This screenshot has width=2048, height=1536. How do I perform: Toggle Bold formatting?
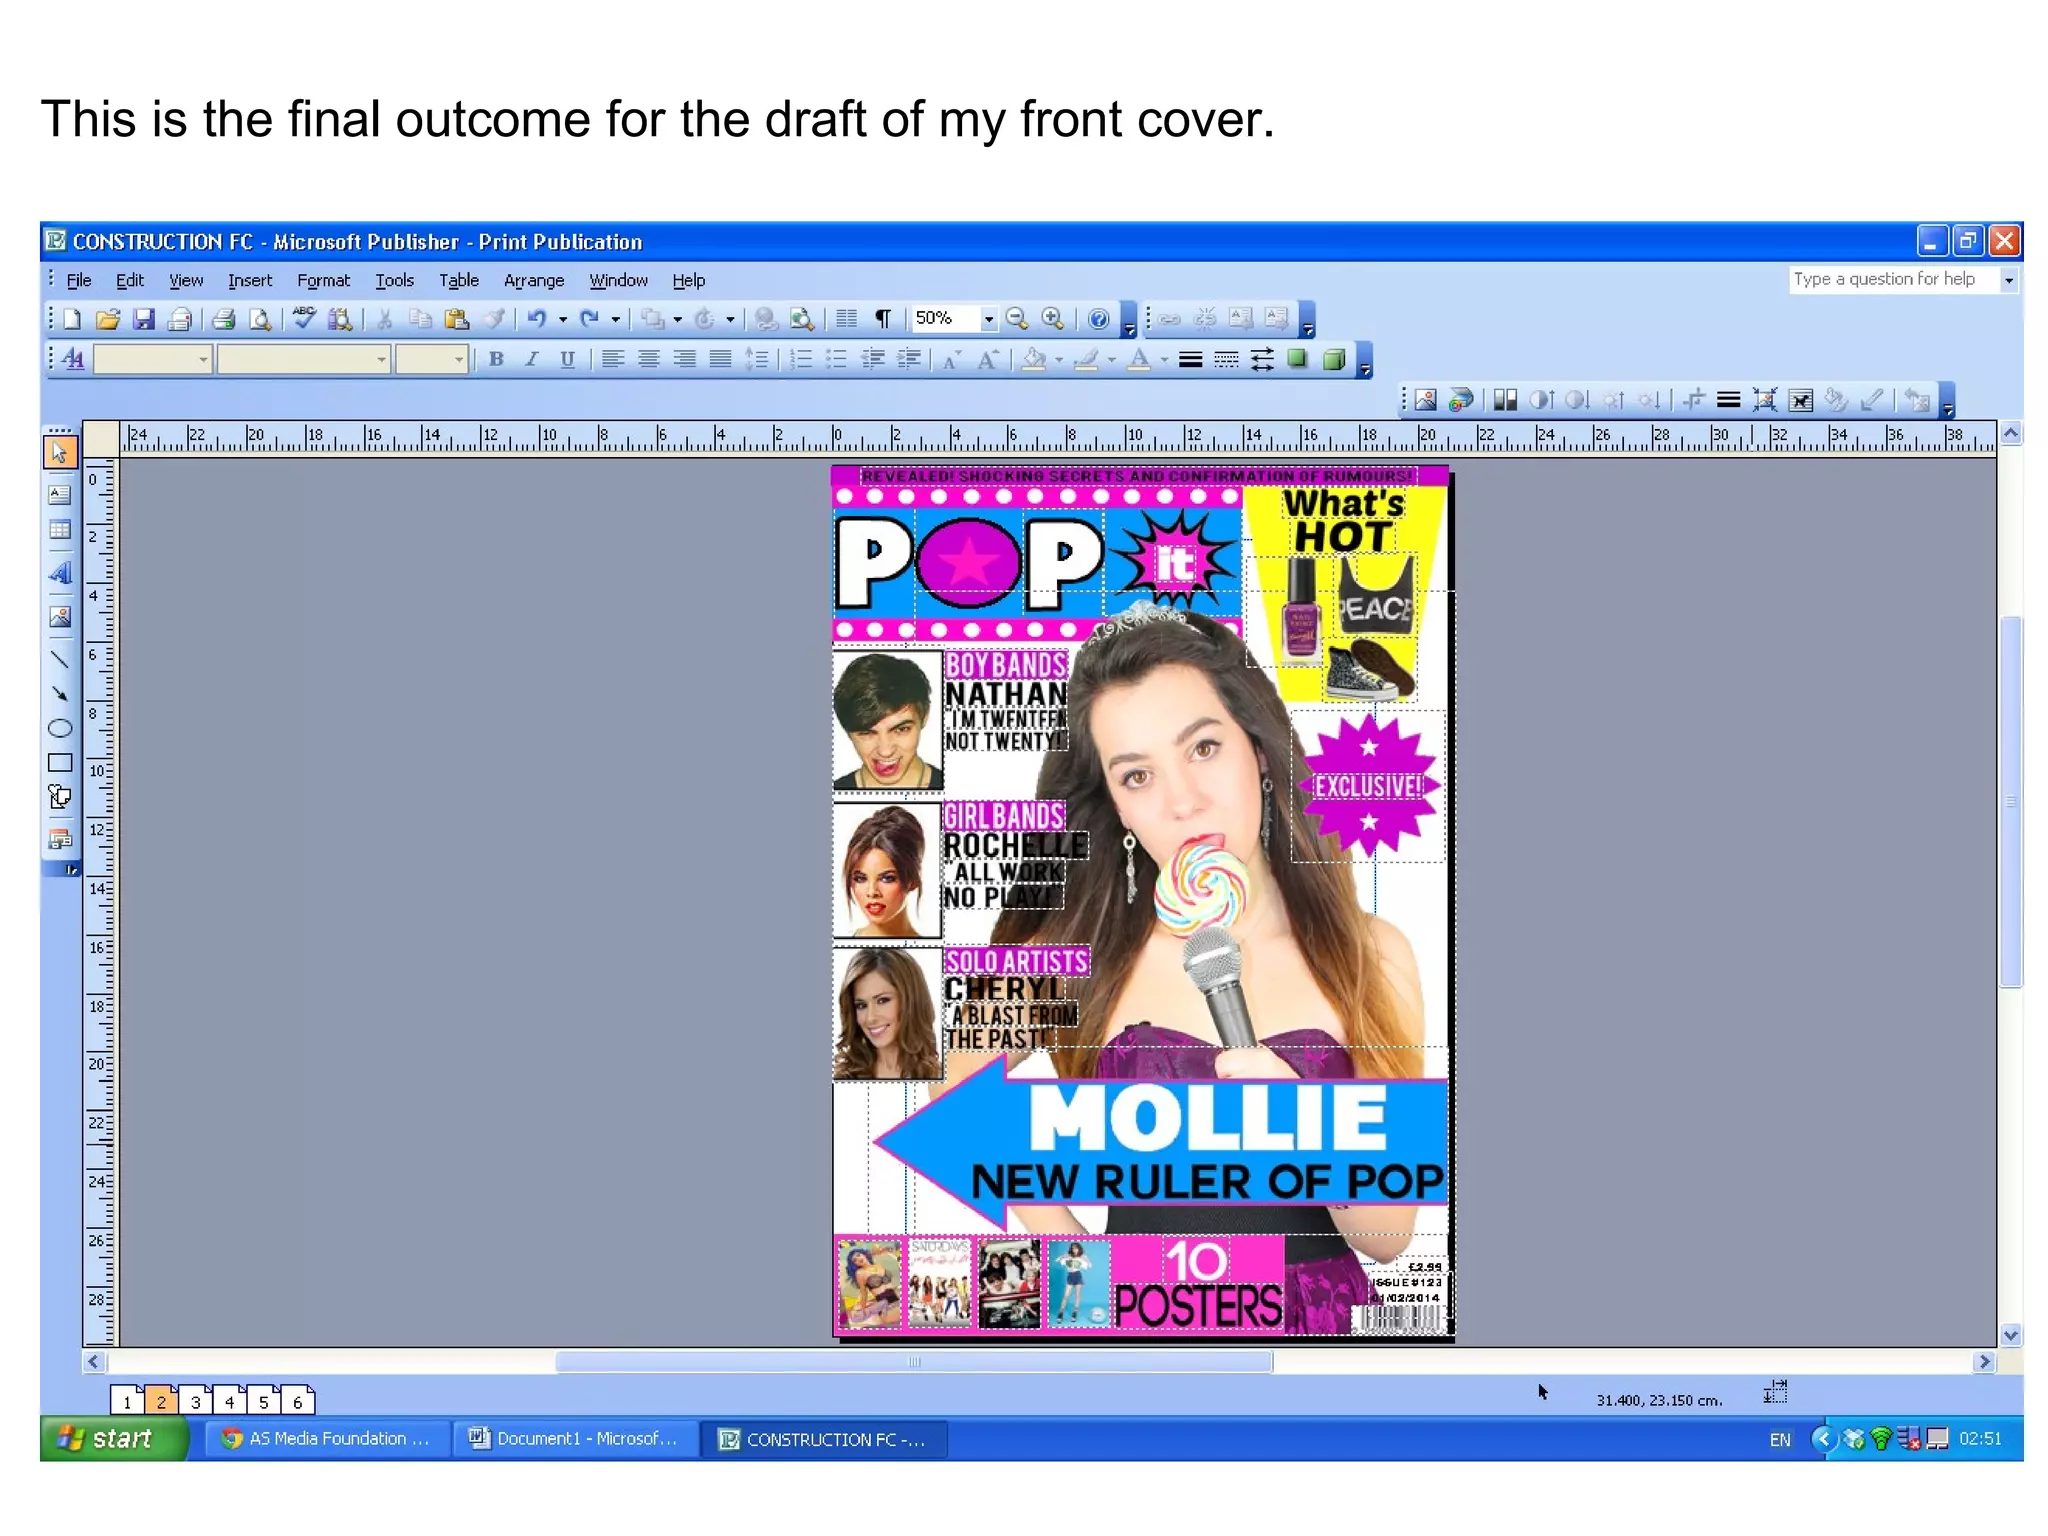(496, 359)
